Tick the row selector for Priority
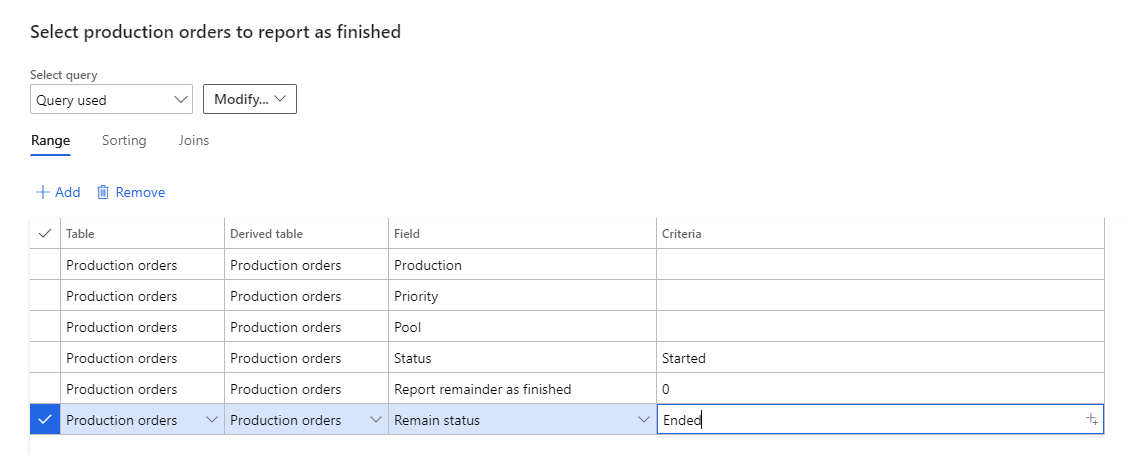 coord(44,296)
